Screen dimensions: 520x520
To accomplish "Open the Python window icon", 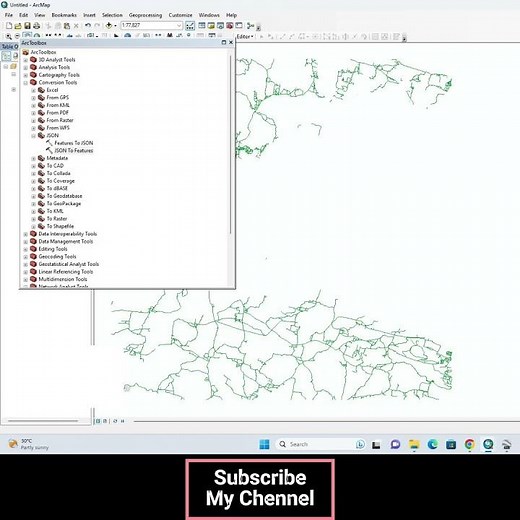I will click(x=239, y=26).
